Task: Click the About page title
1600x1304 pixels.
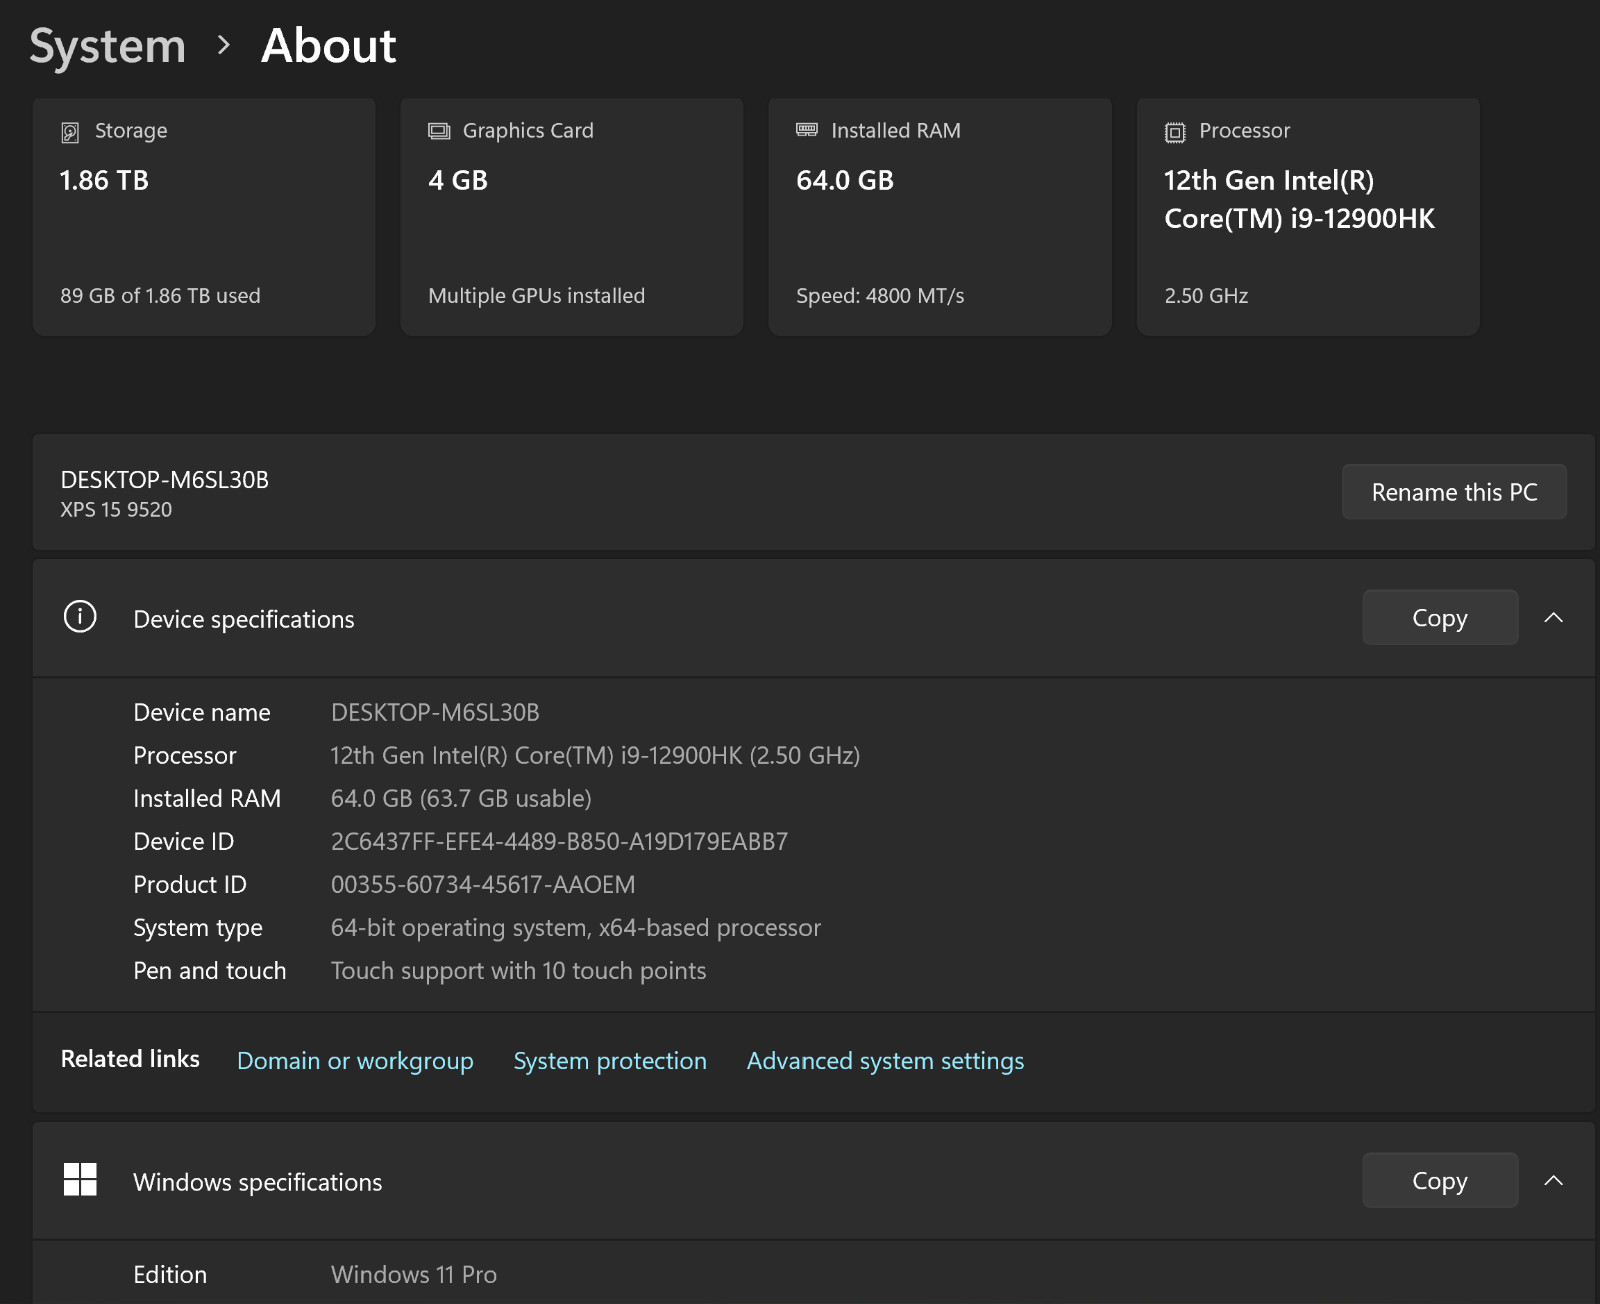Action: [328, 46]
